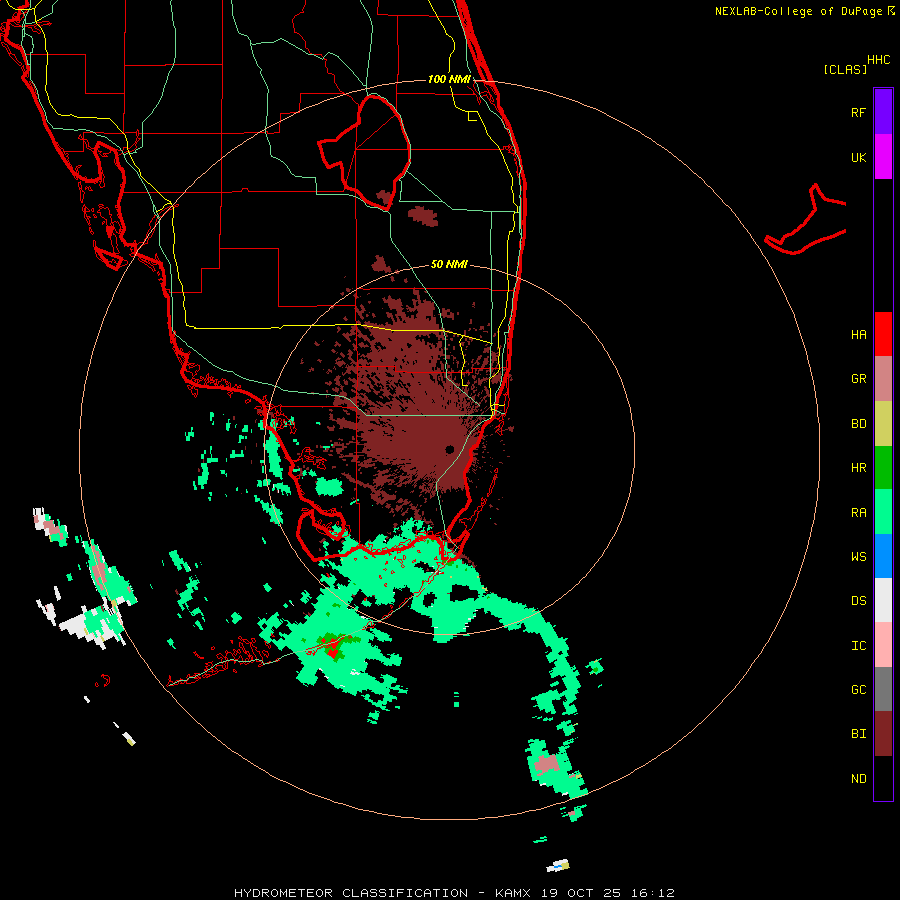Click the GC label in legend
The height and width of the screenshot is (900, 900).
click(858, 690)
